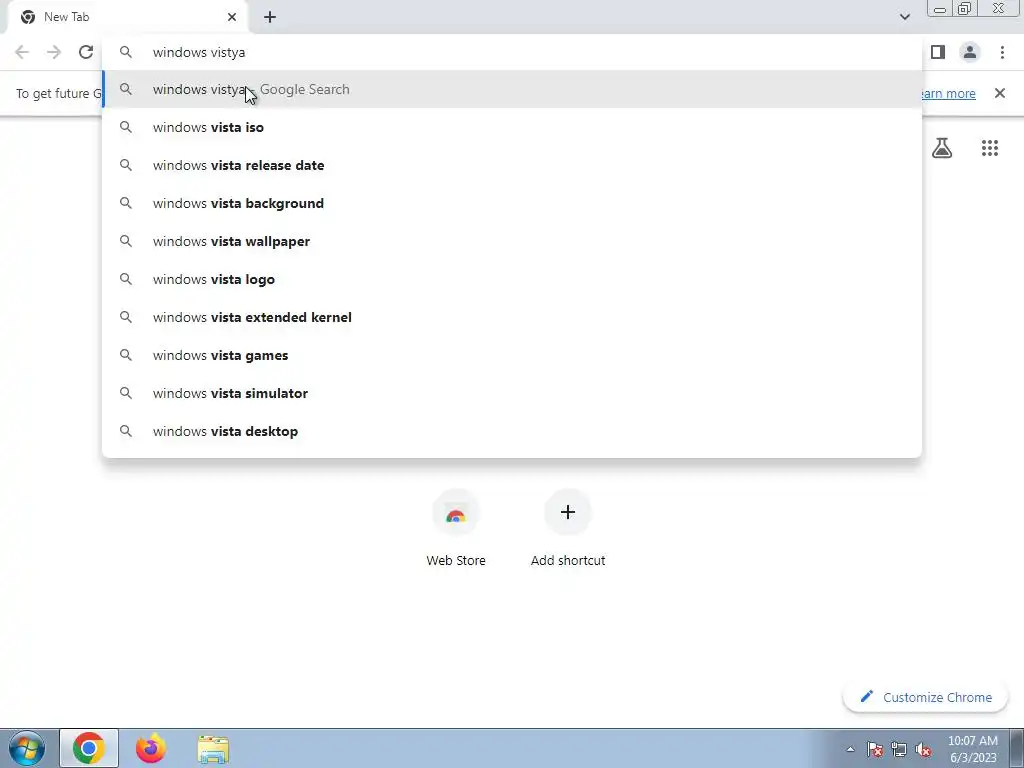Open the Search Labs flask icon

942,148
